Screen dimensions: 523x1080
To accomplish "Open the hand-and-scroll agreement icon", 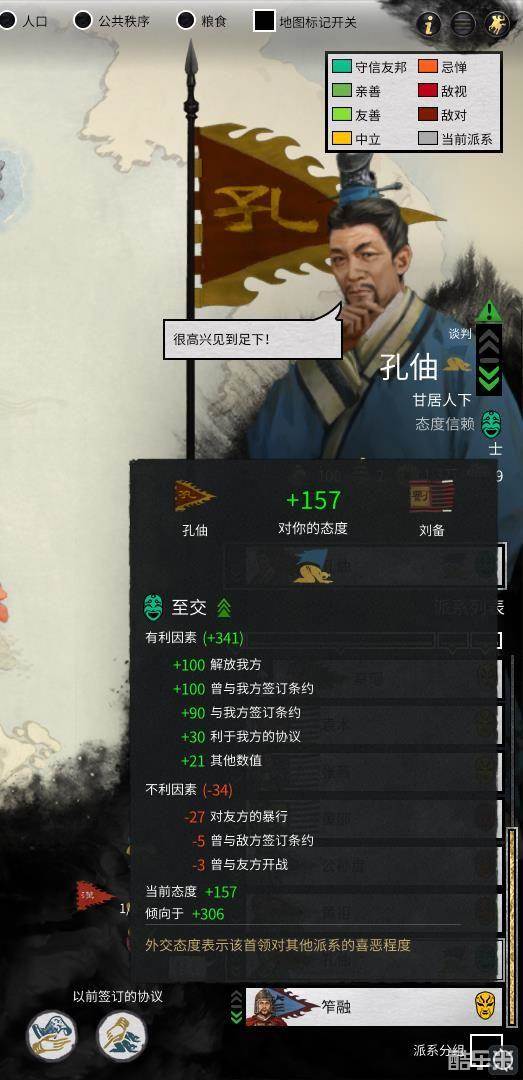I will (52, 1035).
